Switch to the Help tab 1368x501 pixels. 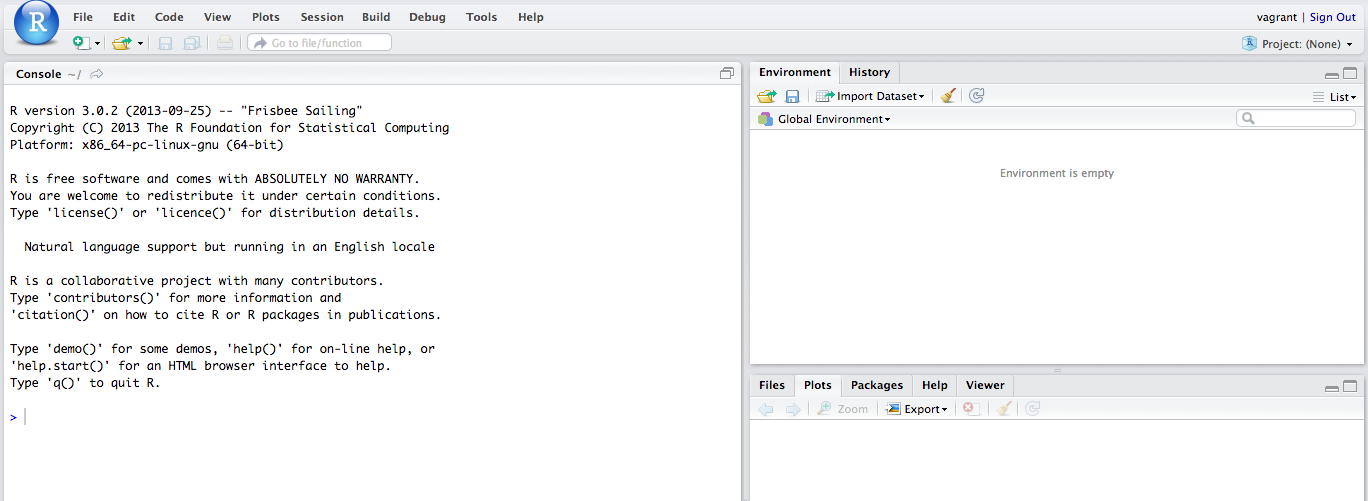(935, 385)
